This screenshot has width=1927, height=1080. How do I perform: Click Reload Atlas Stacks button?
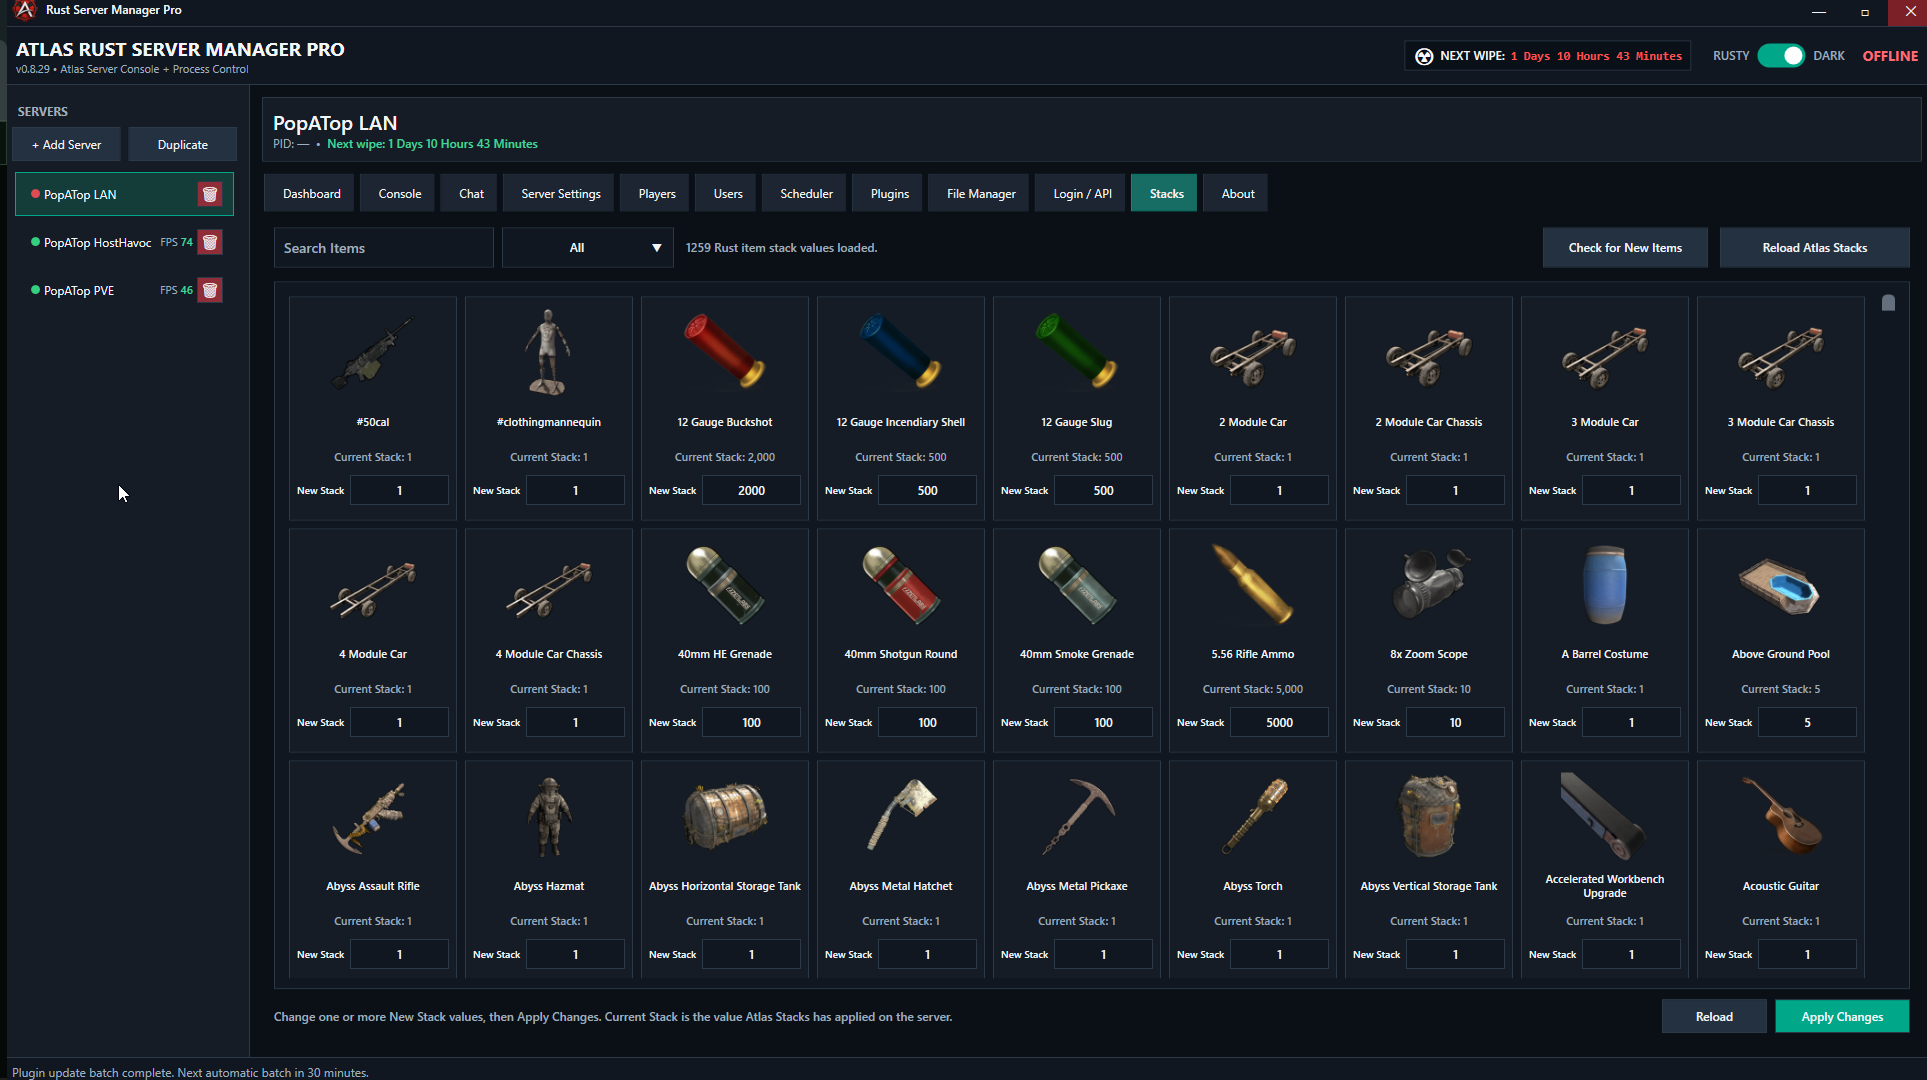tap(1814, 248)
